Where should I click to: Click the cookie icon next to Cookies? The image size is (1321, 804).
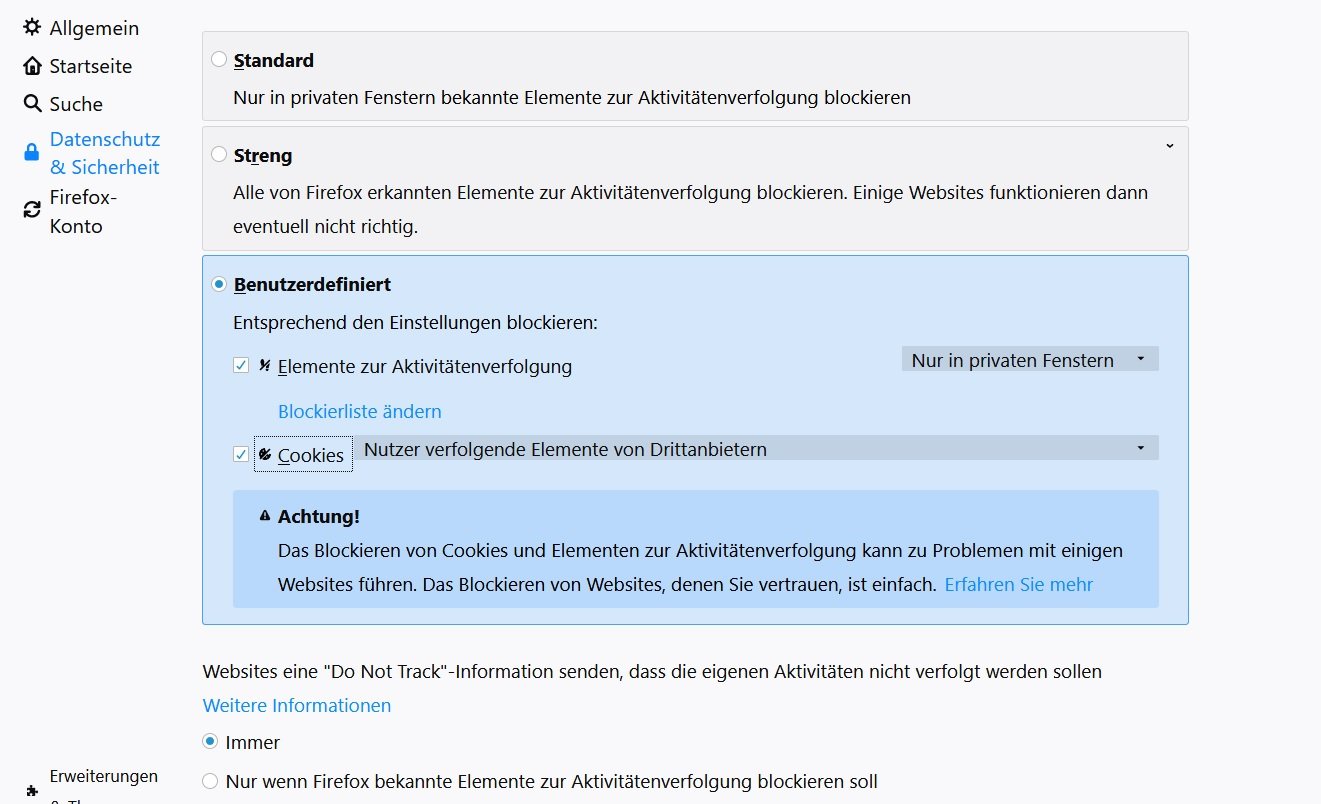[x=265, y=455]
